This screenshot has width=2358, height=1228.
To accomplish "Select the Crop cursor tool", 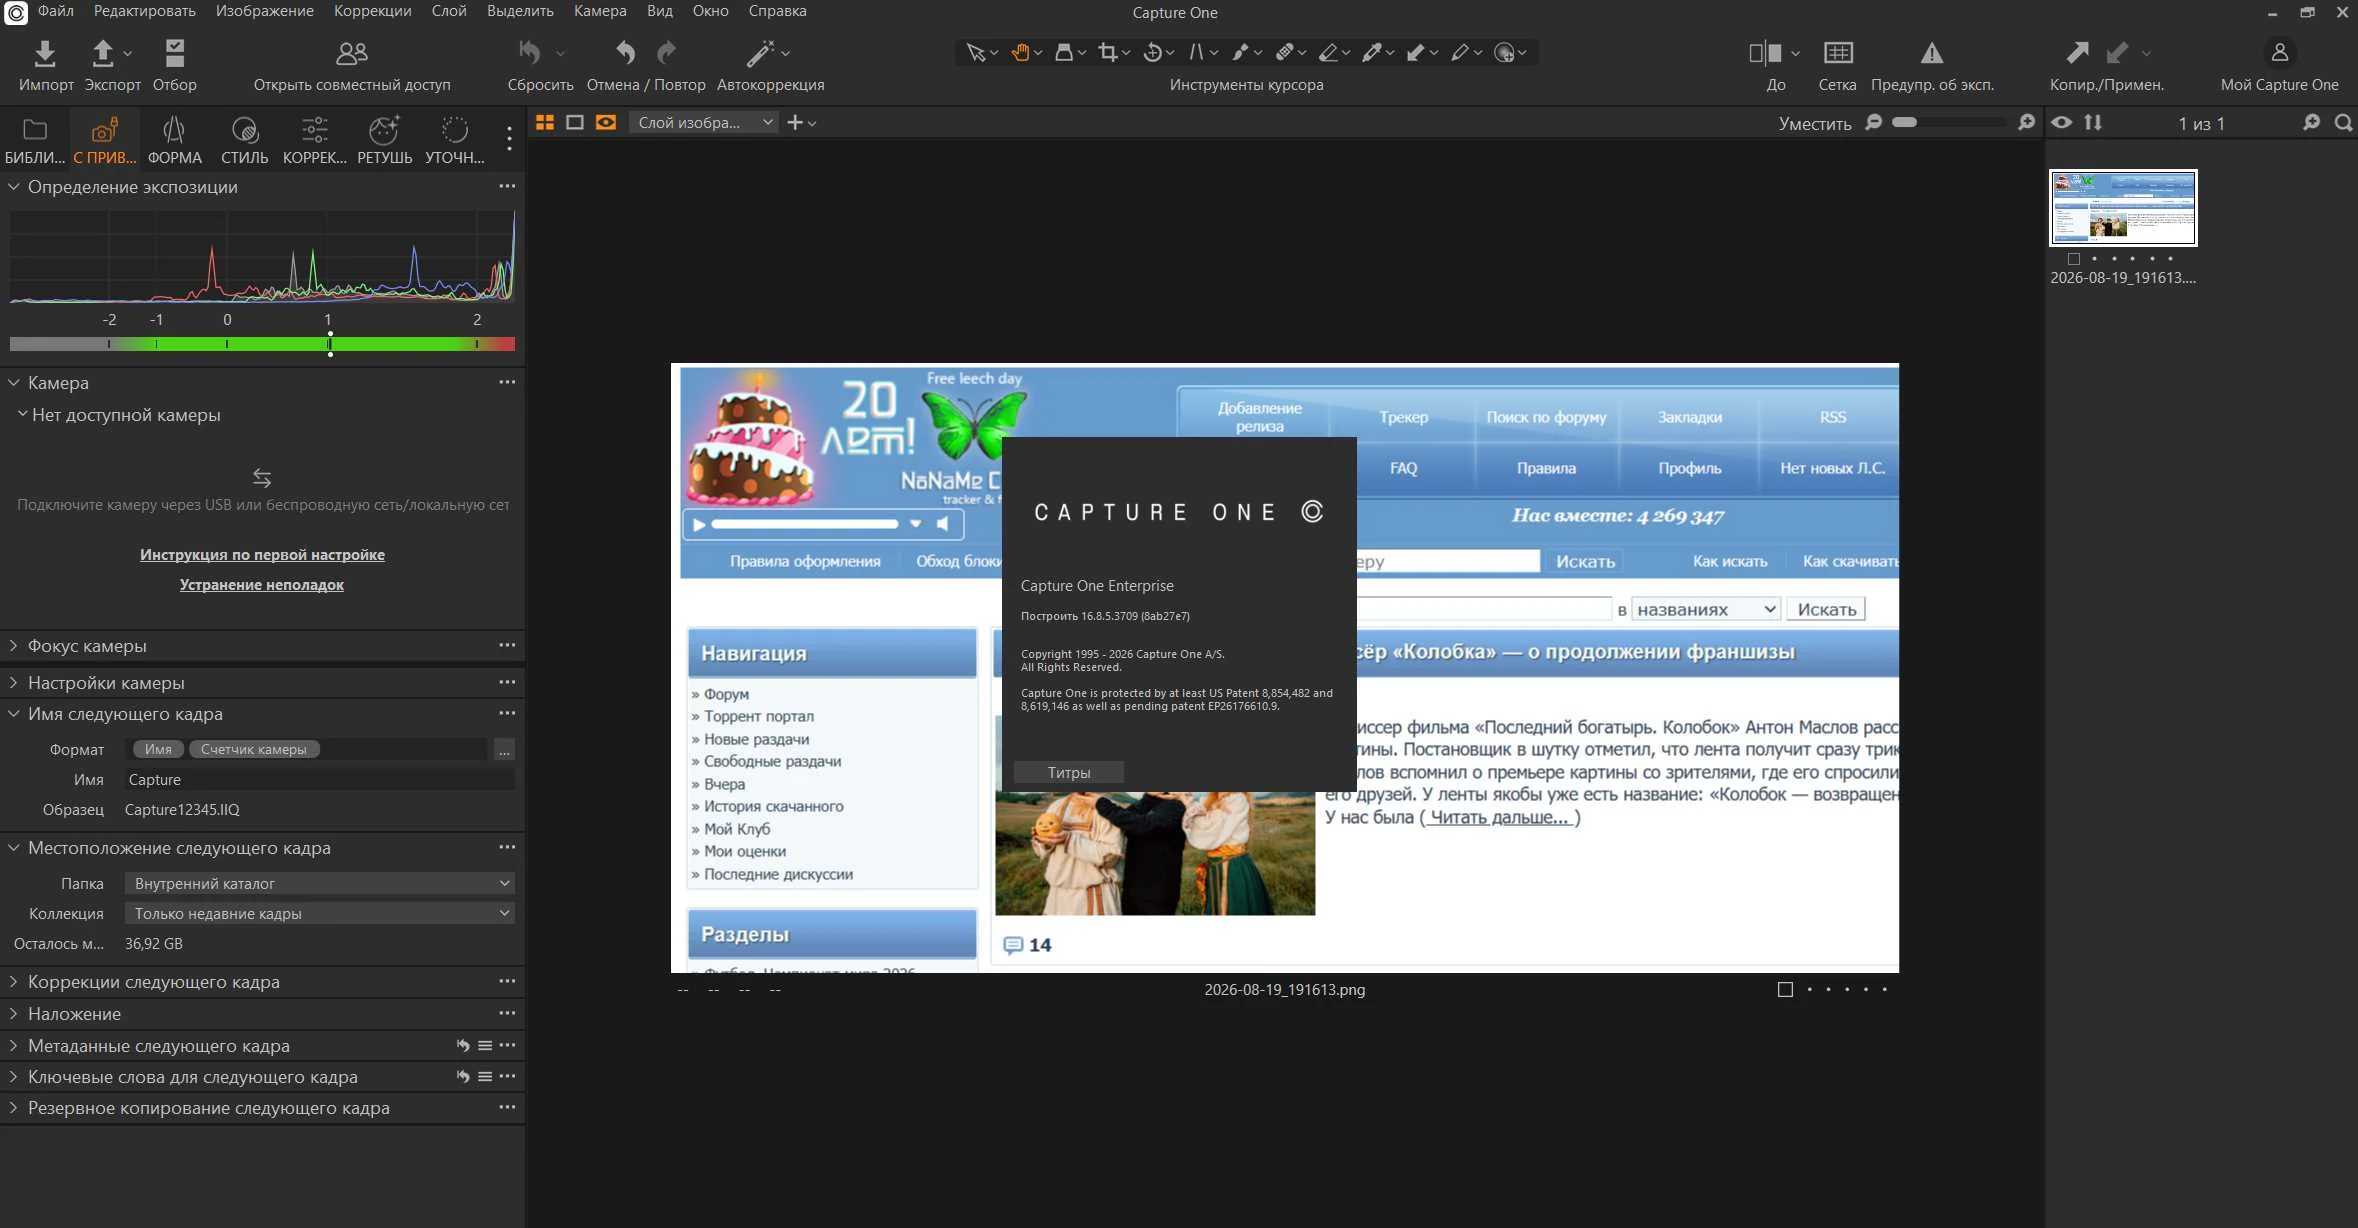I will coord(1107,52).
